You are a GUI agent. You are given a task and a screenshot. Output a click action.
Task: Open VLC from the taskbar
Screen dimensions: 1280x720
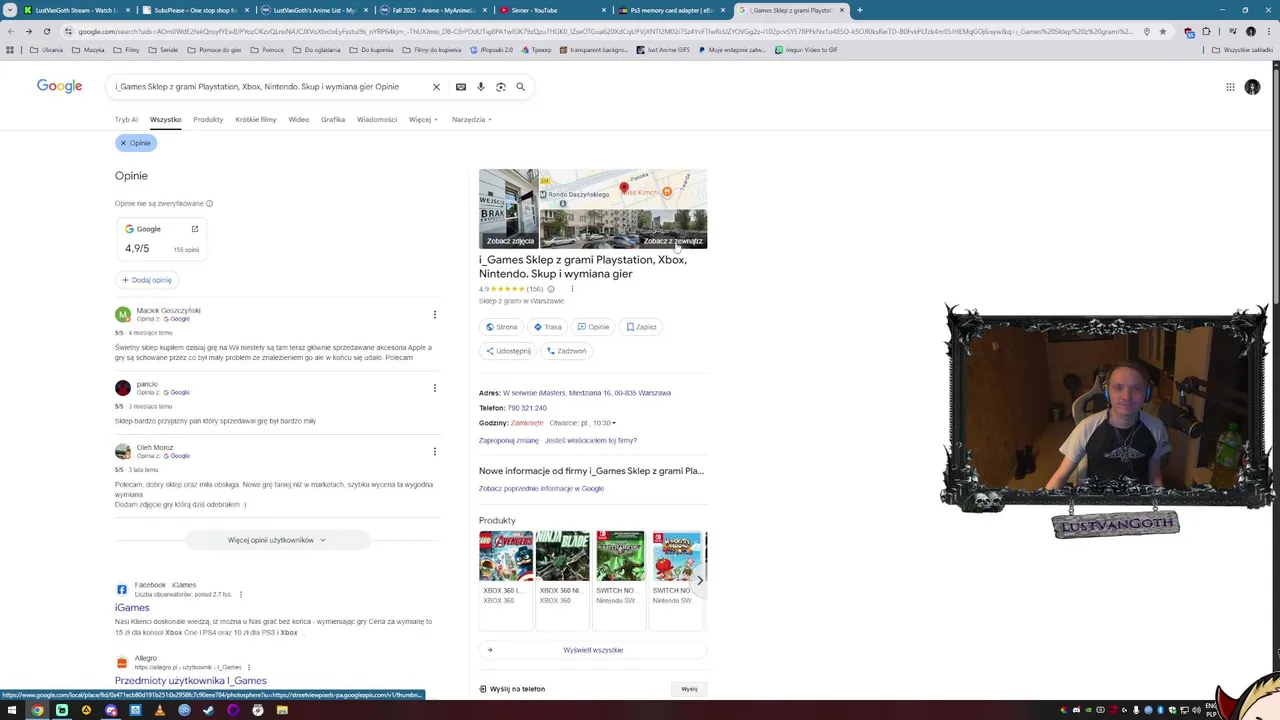(x=159, y=710)
